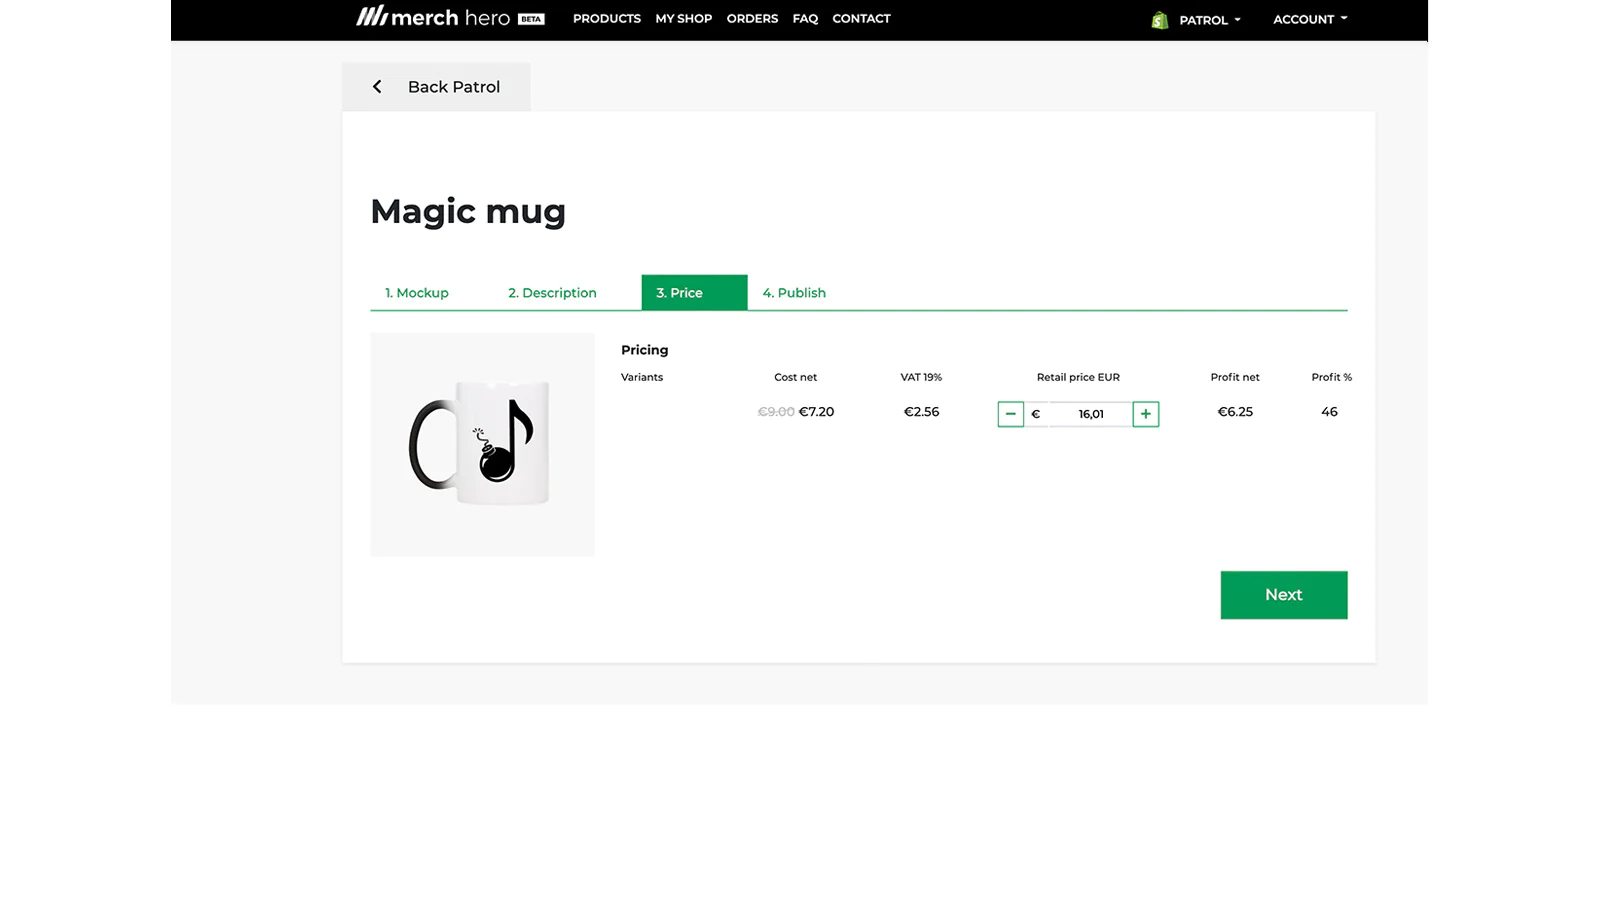
Task: Open the FAQ page
Action: point(805,18)
